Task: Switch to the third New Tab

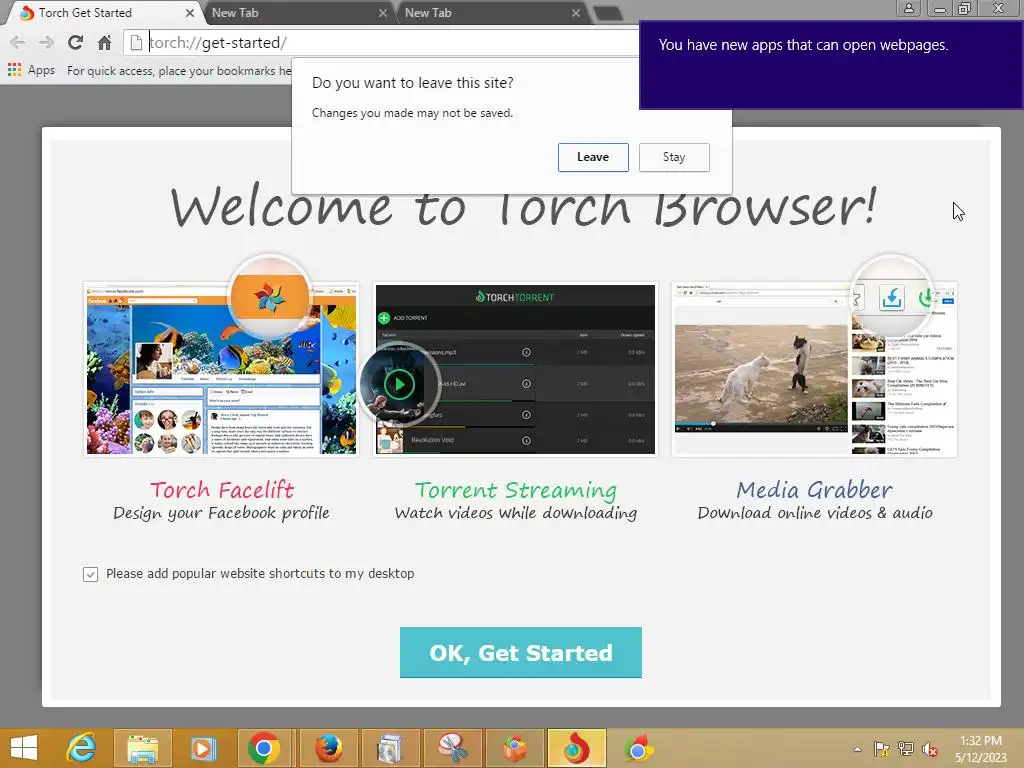Action: (490, 12)
